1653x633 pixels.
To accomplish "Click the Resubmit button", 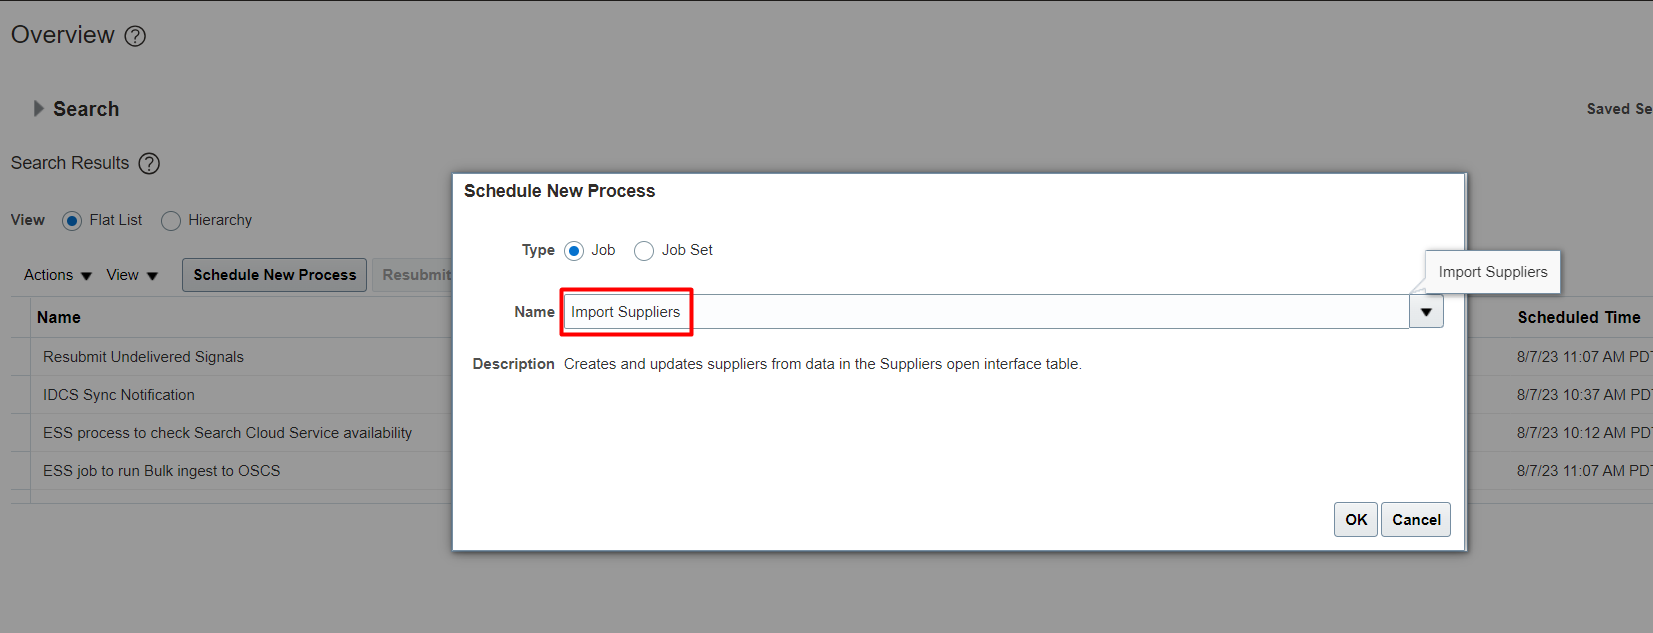I will pyautogui.click(x=415, y=275).
